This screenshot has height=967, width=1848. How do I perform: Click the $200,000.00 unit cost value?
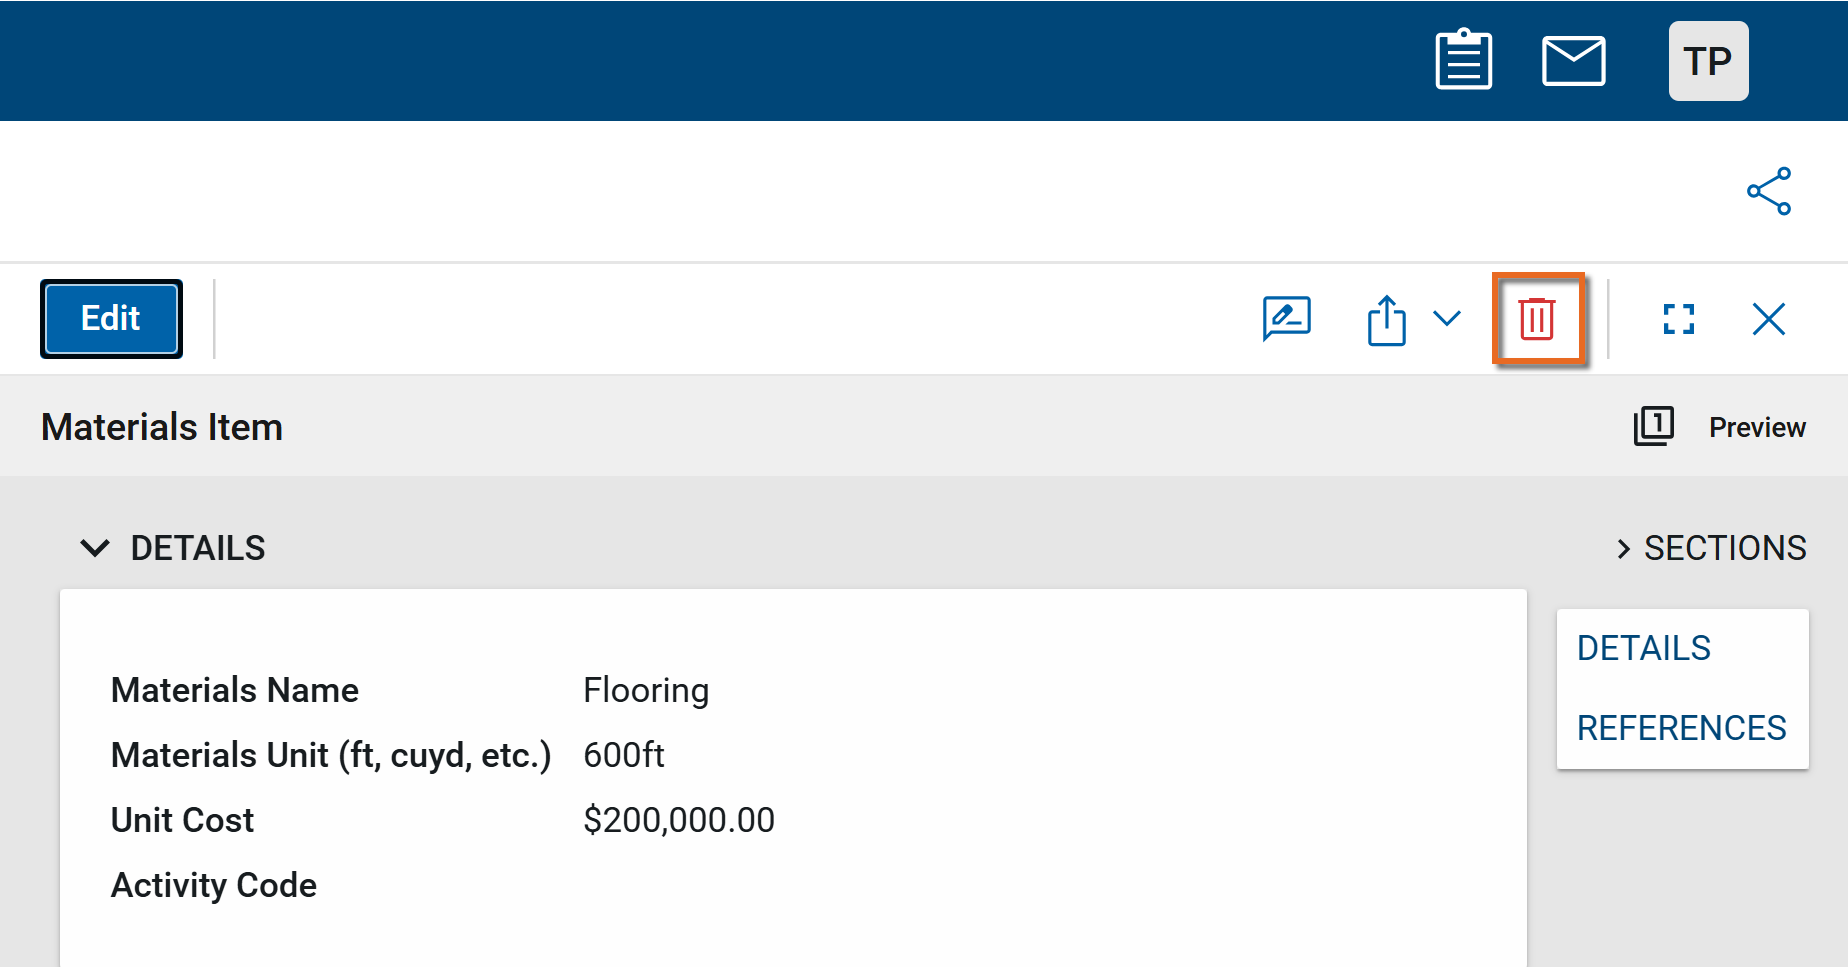pos(678,820)
